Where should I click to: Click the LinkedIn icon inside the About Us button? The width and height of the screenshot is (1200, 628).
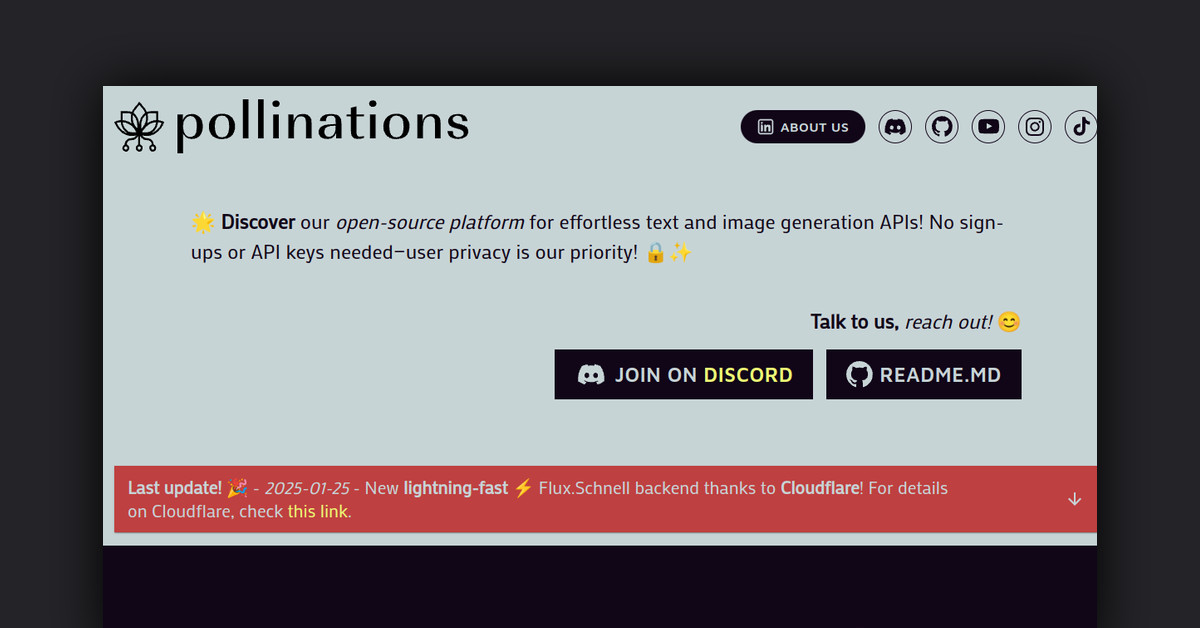(x=765, y=127)
